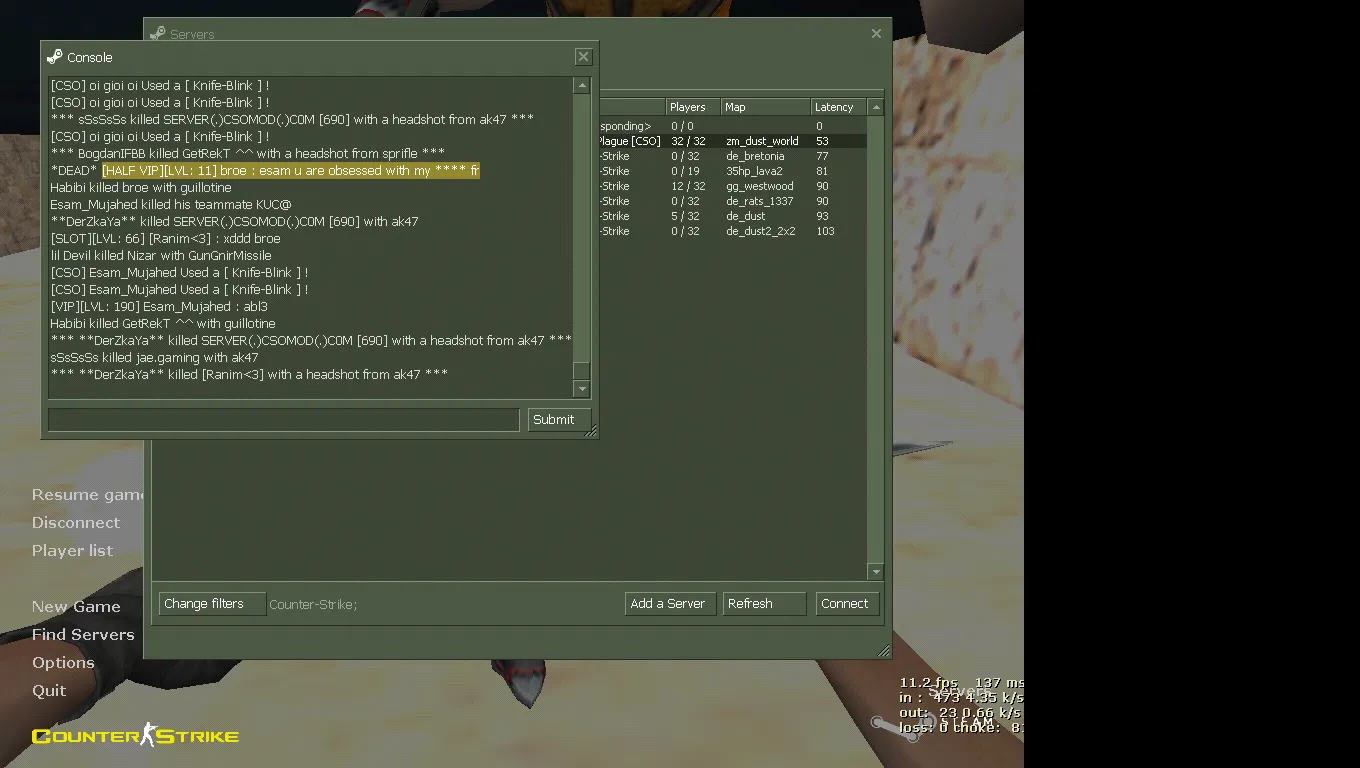1360x768 pixels.
Task: Close the Console window
Action: 584,57
